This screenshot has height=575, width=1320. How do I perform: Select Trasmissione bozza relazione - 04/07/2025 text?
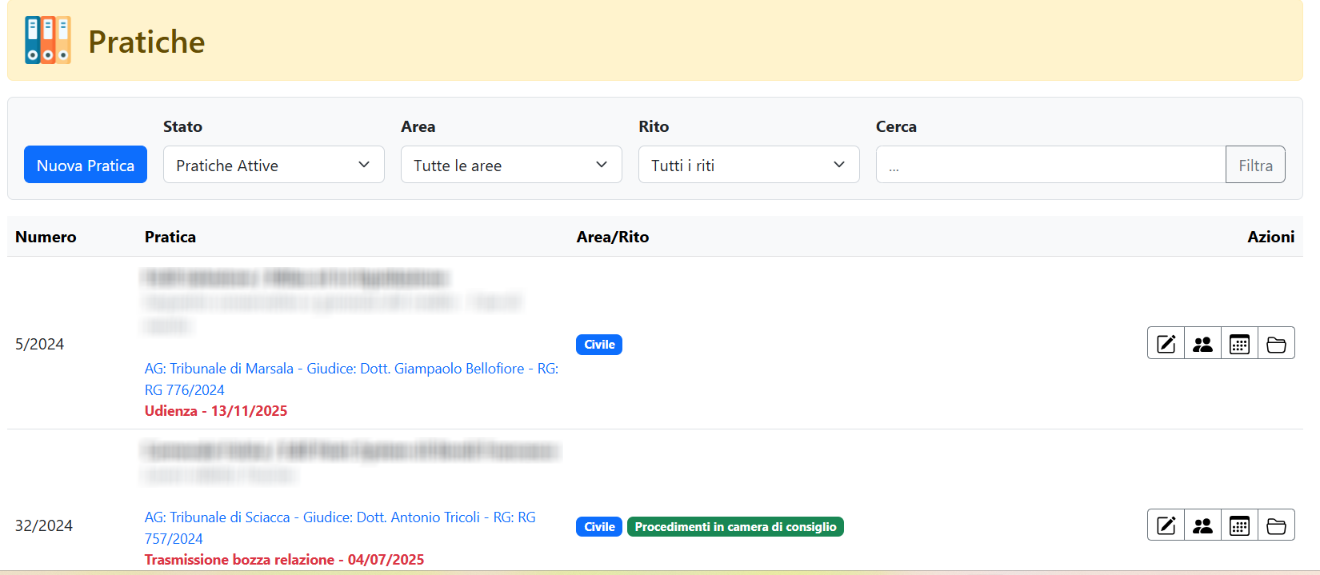pos(284,560)
